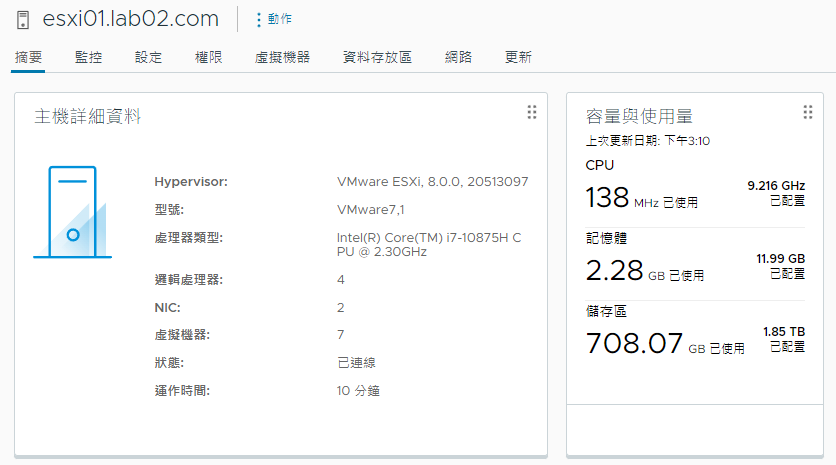This screenshot has height=465, width=836.
Task: Click the 儲存區 section label
Action: pyautogui.click(x=606, y=311)
